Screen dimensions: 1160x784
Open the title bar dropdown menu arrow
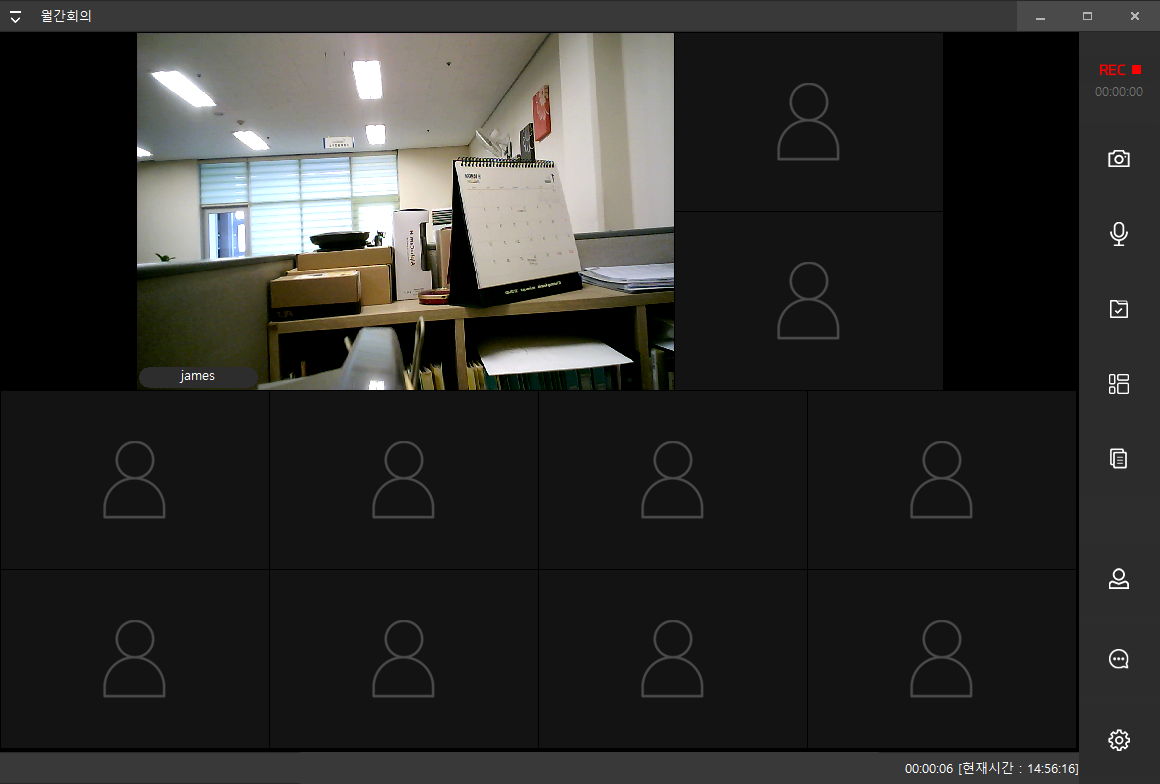coord(15,16)
